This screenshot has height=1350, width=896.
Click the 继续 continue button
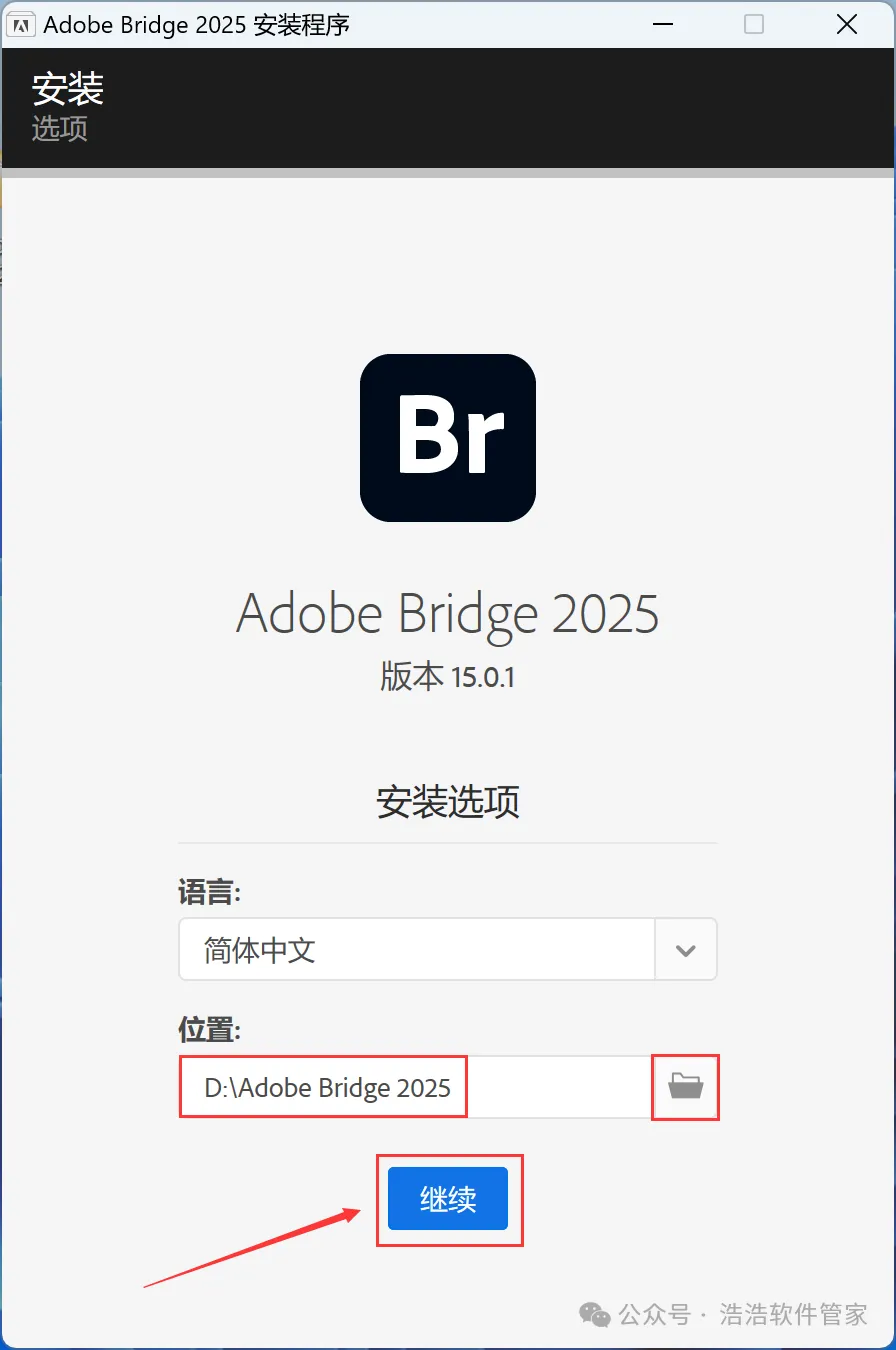pos(448,1199)
